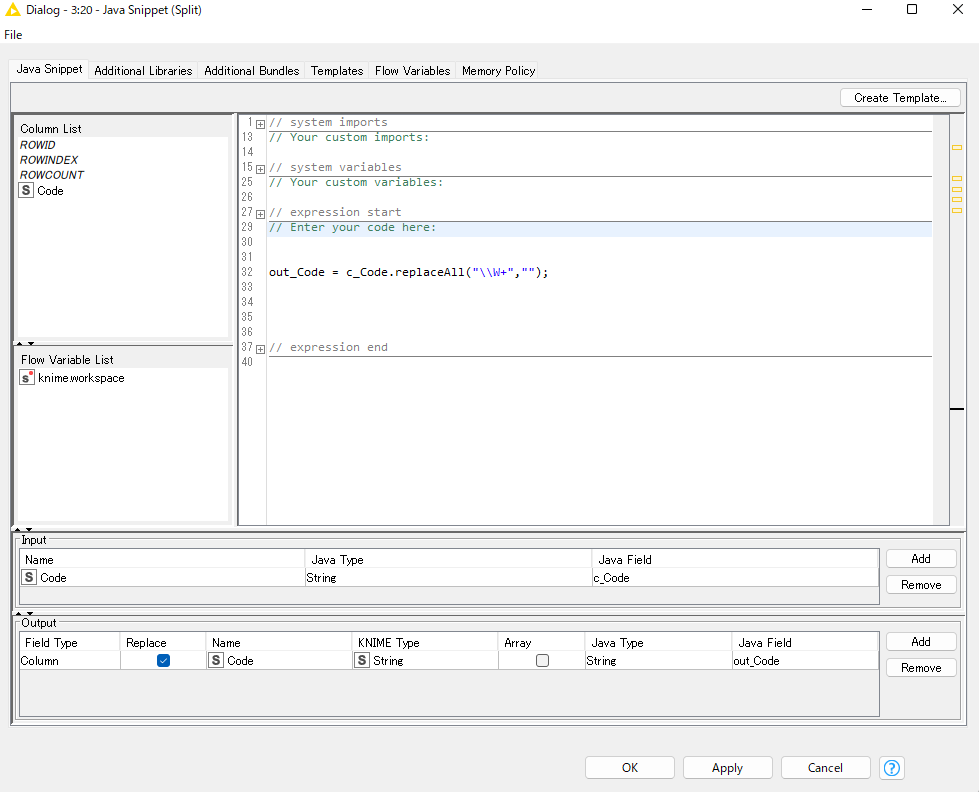Click the Cancel button
This screenshot has height=792, width=979.
[x=825, y=768]
